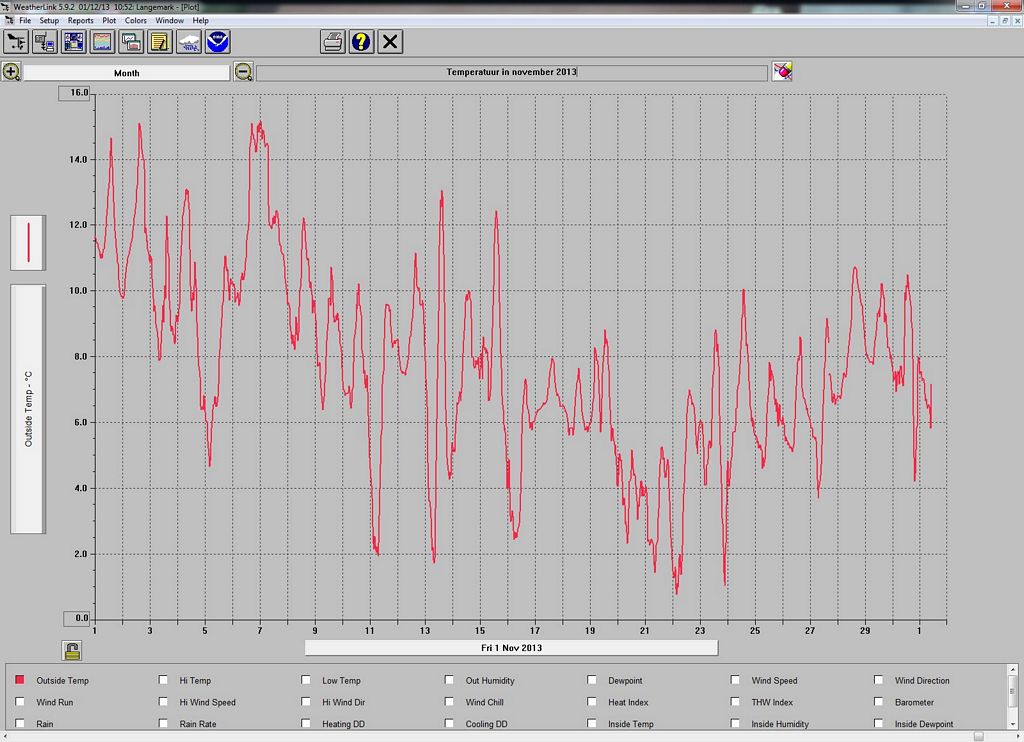Click the rain cloud weather summary icon
The height and width of the screenshot is (742, 1024).
189,42
